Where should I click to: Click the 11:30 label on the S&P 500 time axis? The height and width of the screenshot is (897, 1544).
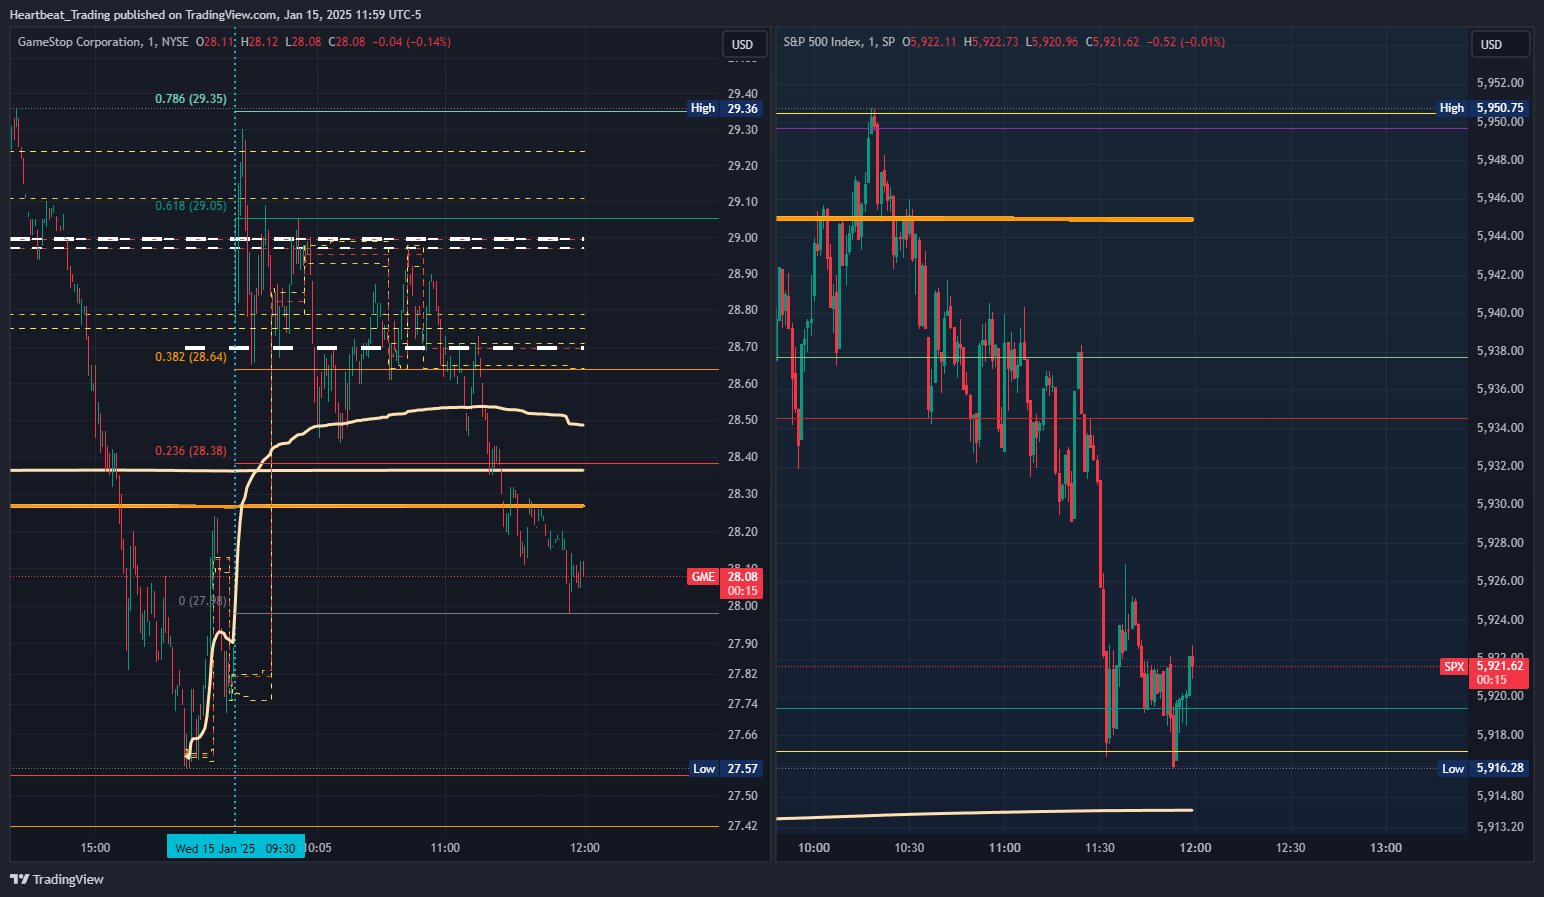pyautogui.click(x=1100, y=848)
